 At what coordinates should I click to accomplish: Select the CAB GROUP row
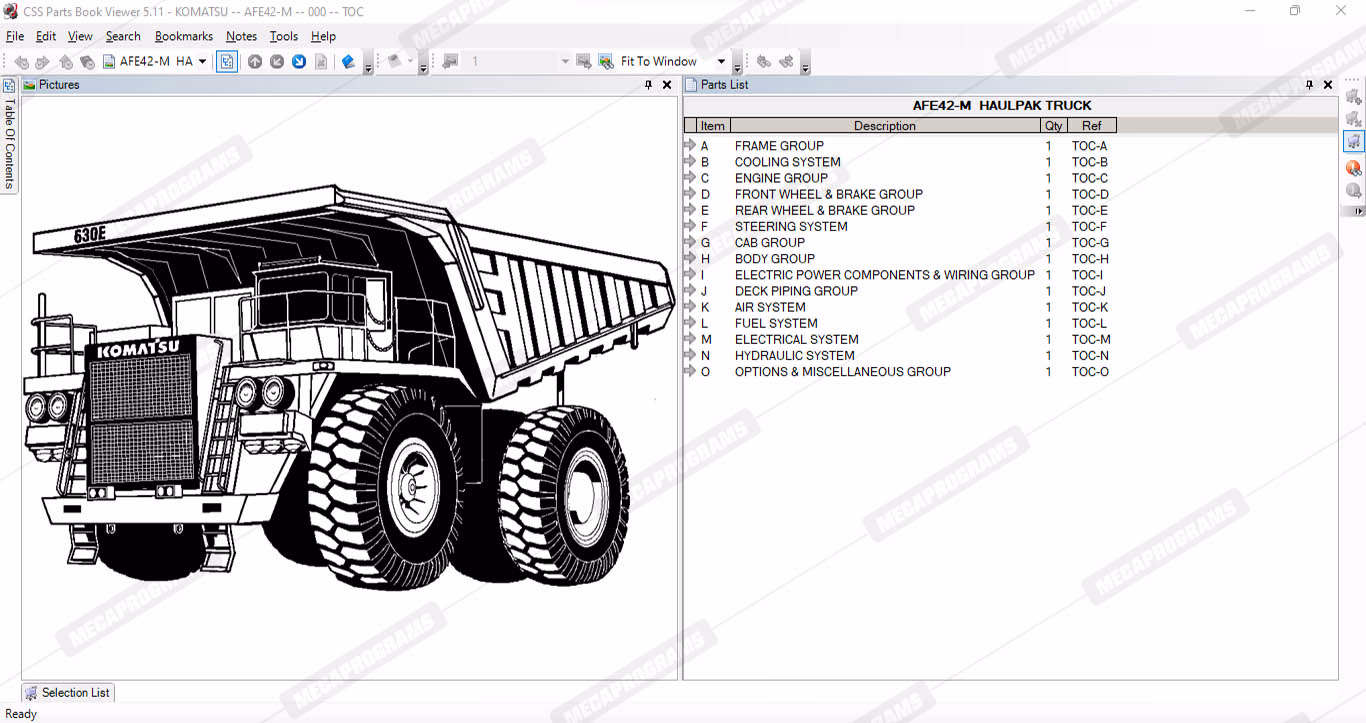(x=769, y=243)
